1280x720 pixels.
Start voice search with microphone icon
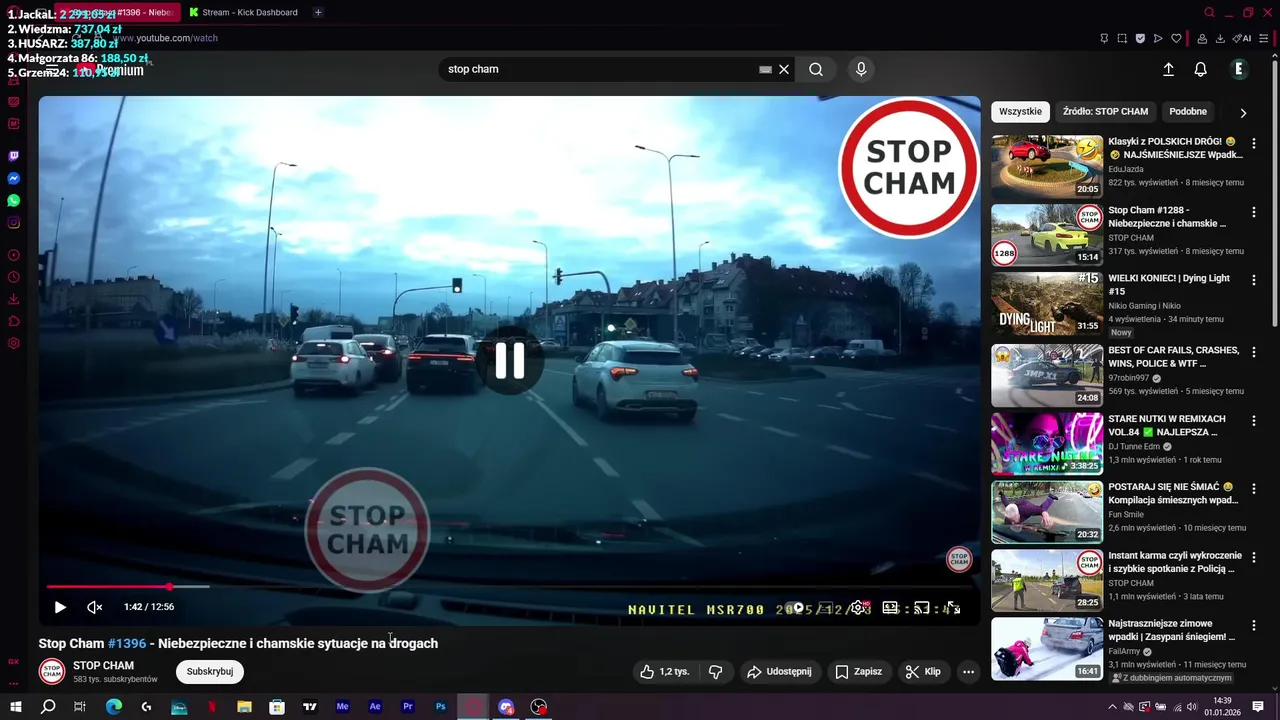coord(861,69)
